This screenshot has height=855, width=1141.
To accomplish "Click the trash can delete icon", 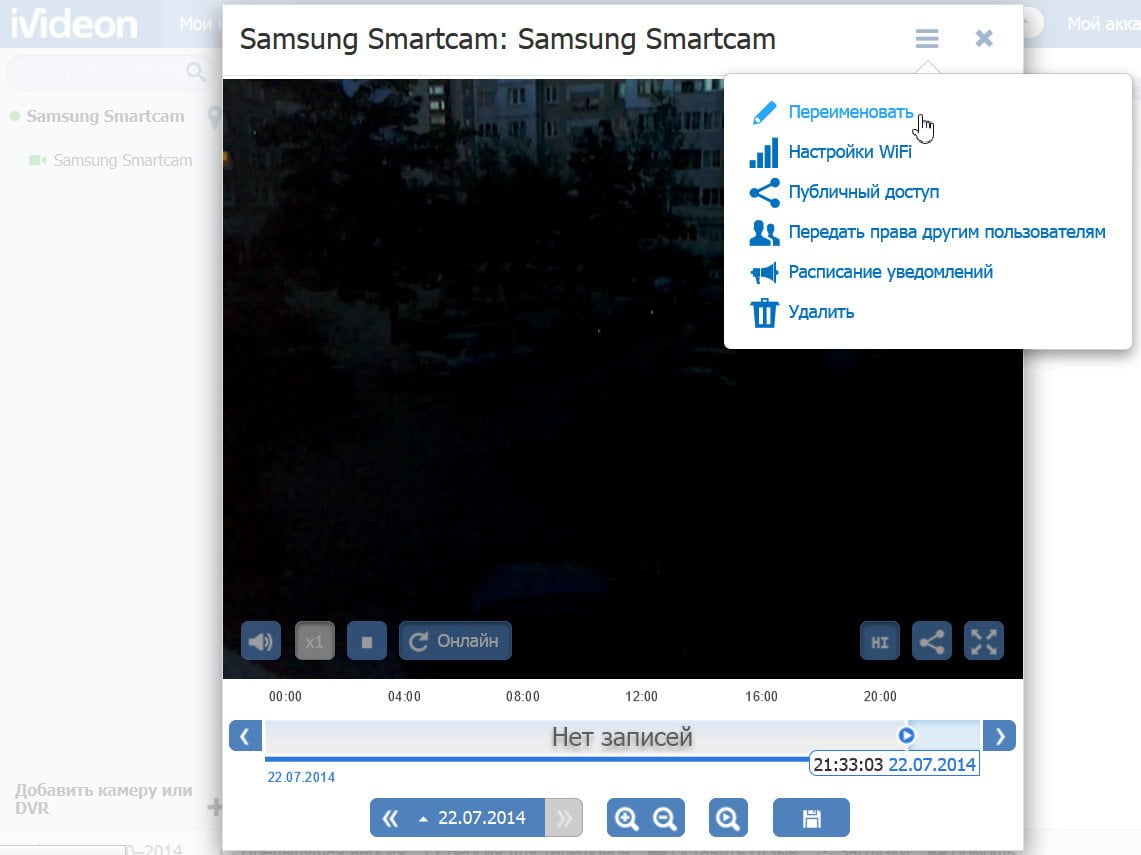I will (x=764, y=313).
